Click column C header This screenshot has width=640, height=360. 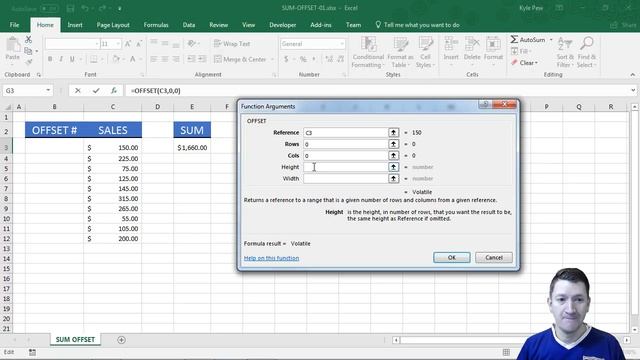click(x=113, y=107)
